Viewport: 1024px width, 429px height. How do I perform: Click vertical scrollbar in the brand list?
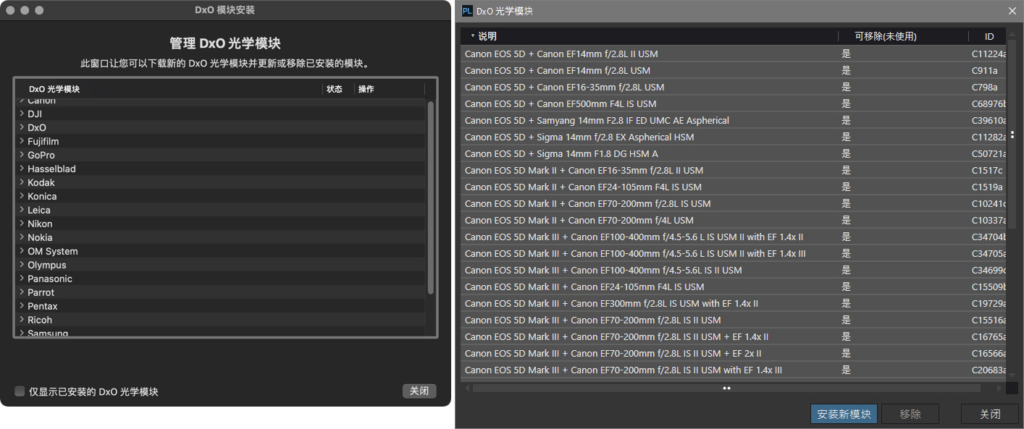[x=430, y=197]
